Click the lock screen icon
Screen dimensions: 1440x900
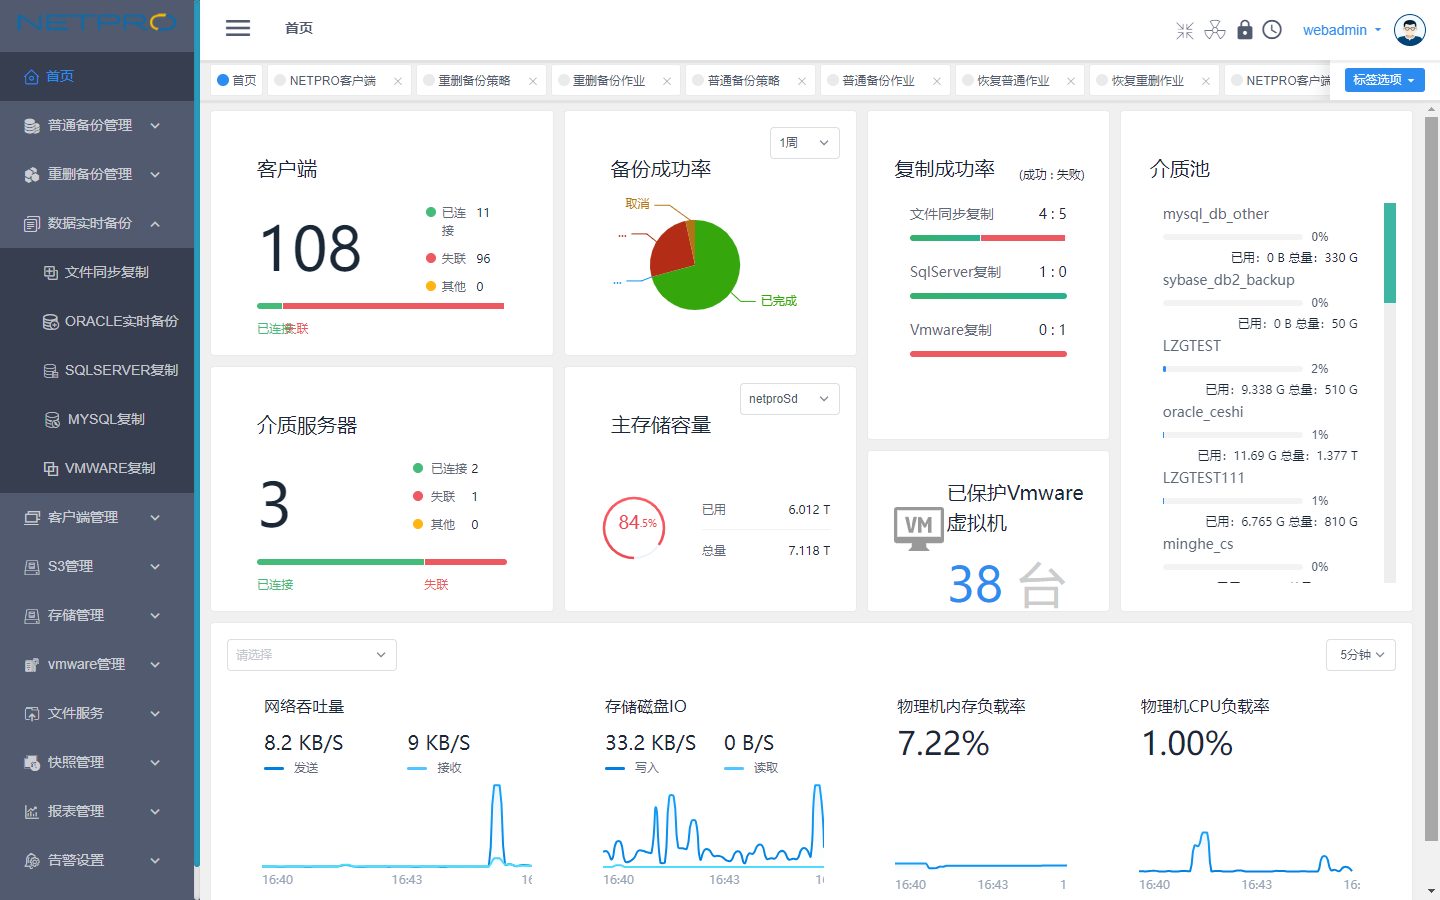pyautogui.click(x=1245, y=30)
